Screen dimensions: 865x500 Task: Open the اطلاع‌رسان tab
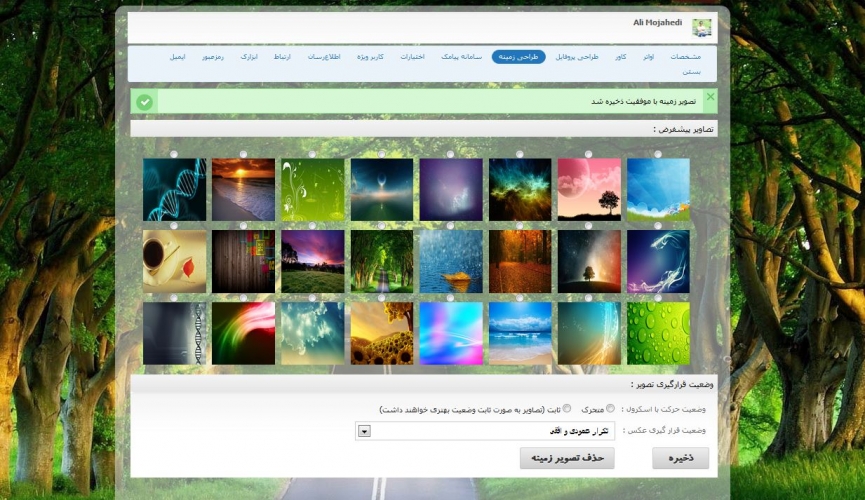324,57
